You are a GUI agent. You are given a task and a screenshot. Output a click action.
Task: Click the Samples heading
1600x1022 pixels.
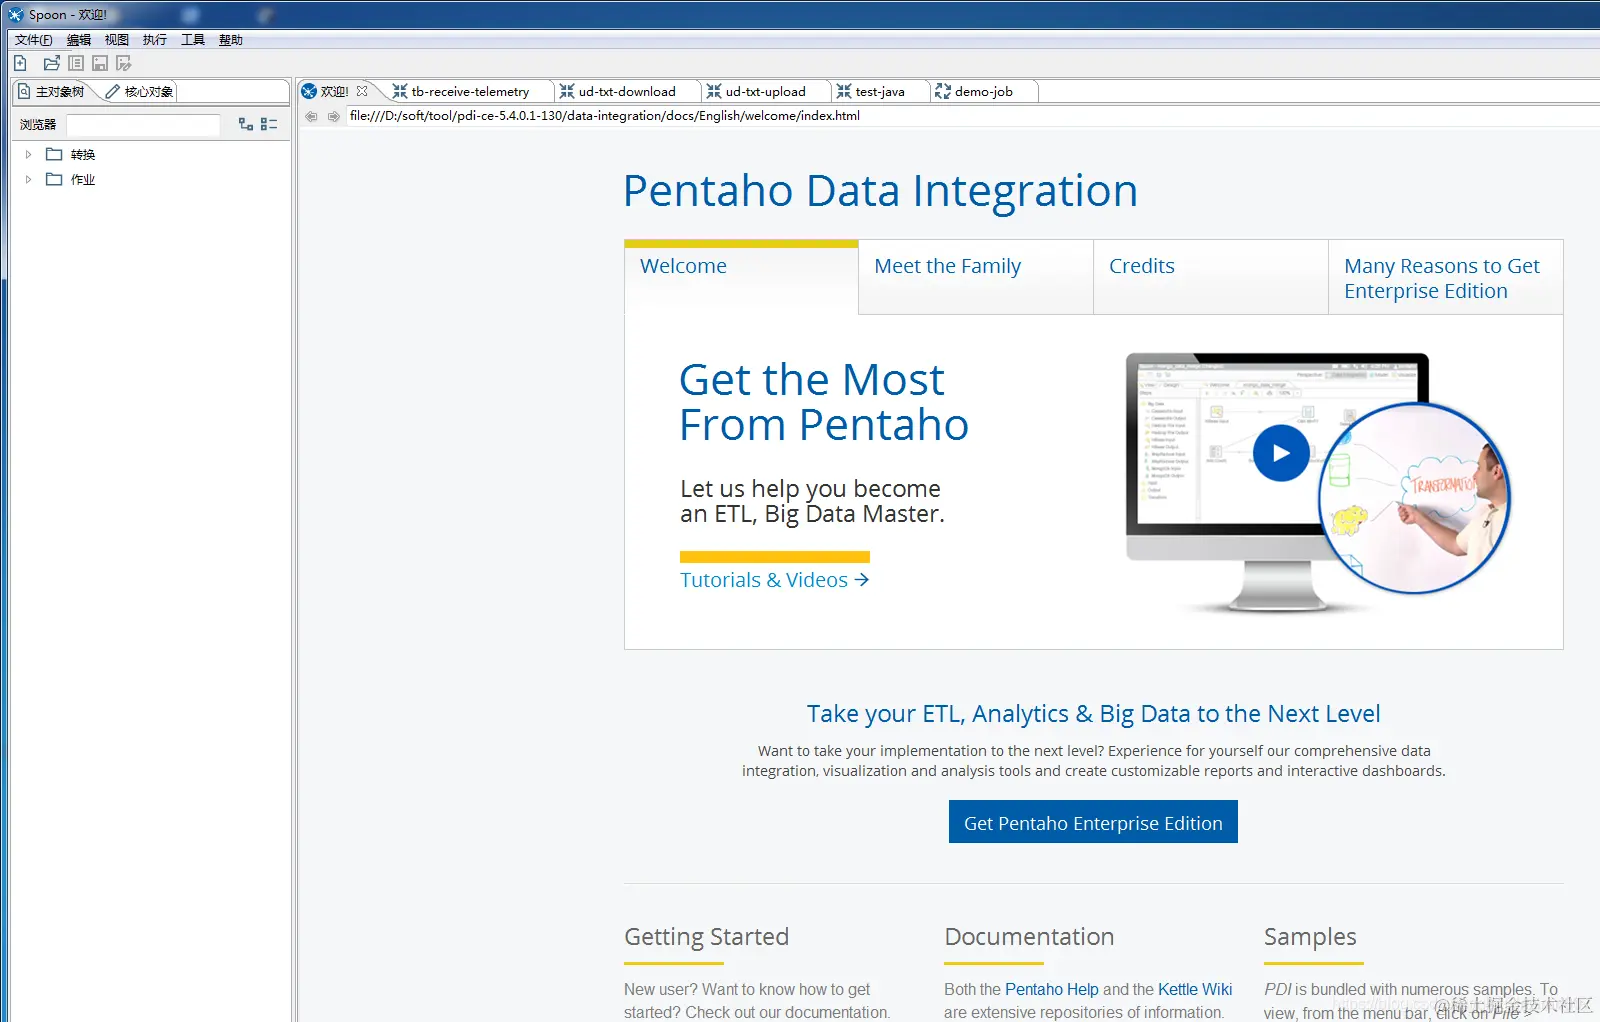tap(1310, 937)
